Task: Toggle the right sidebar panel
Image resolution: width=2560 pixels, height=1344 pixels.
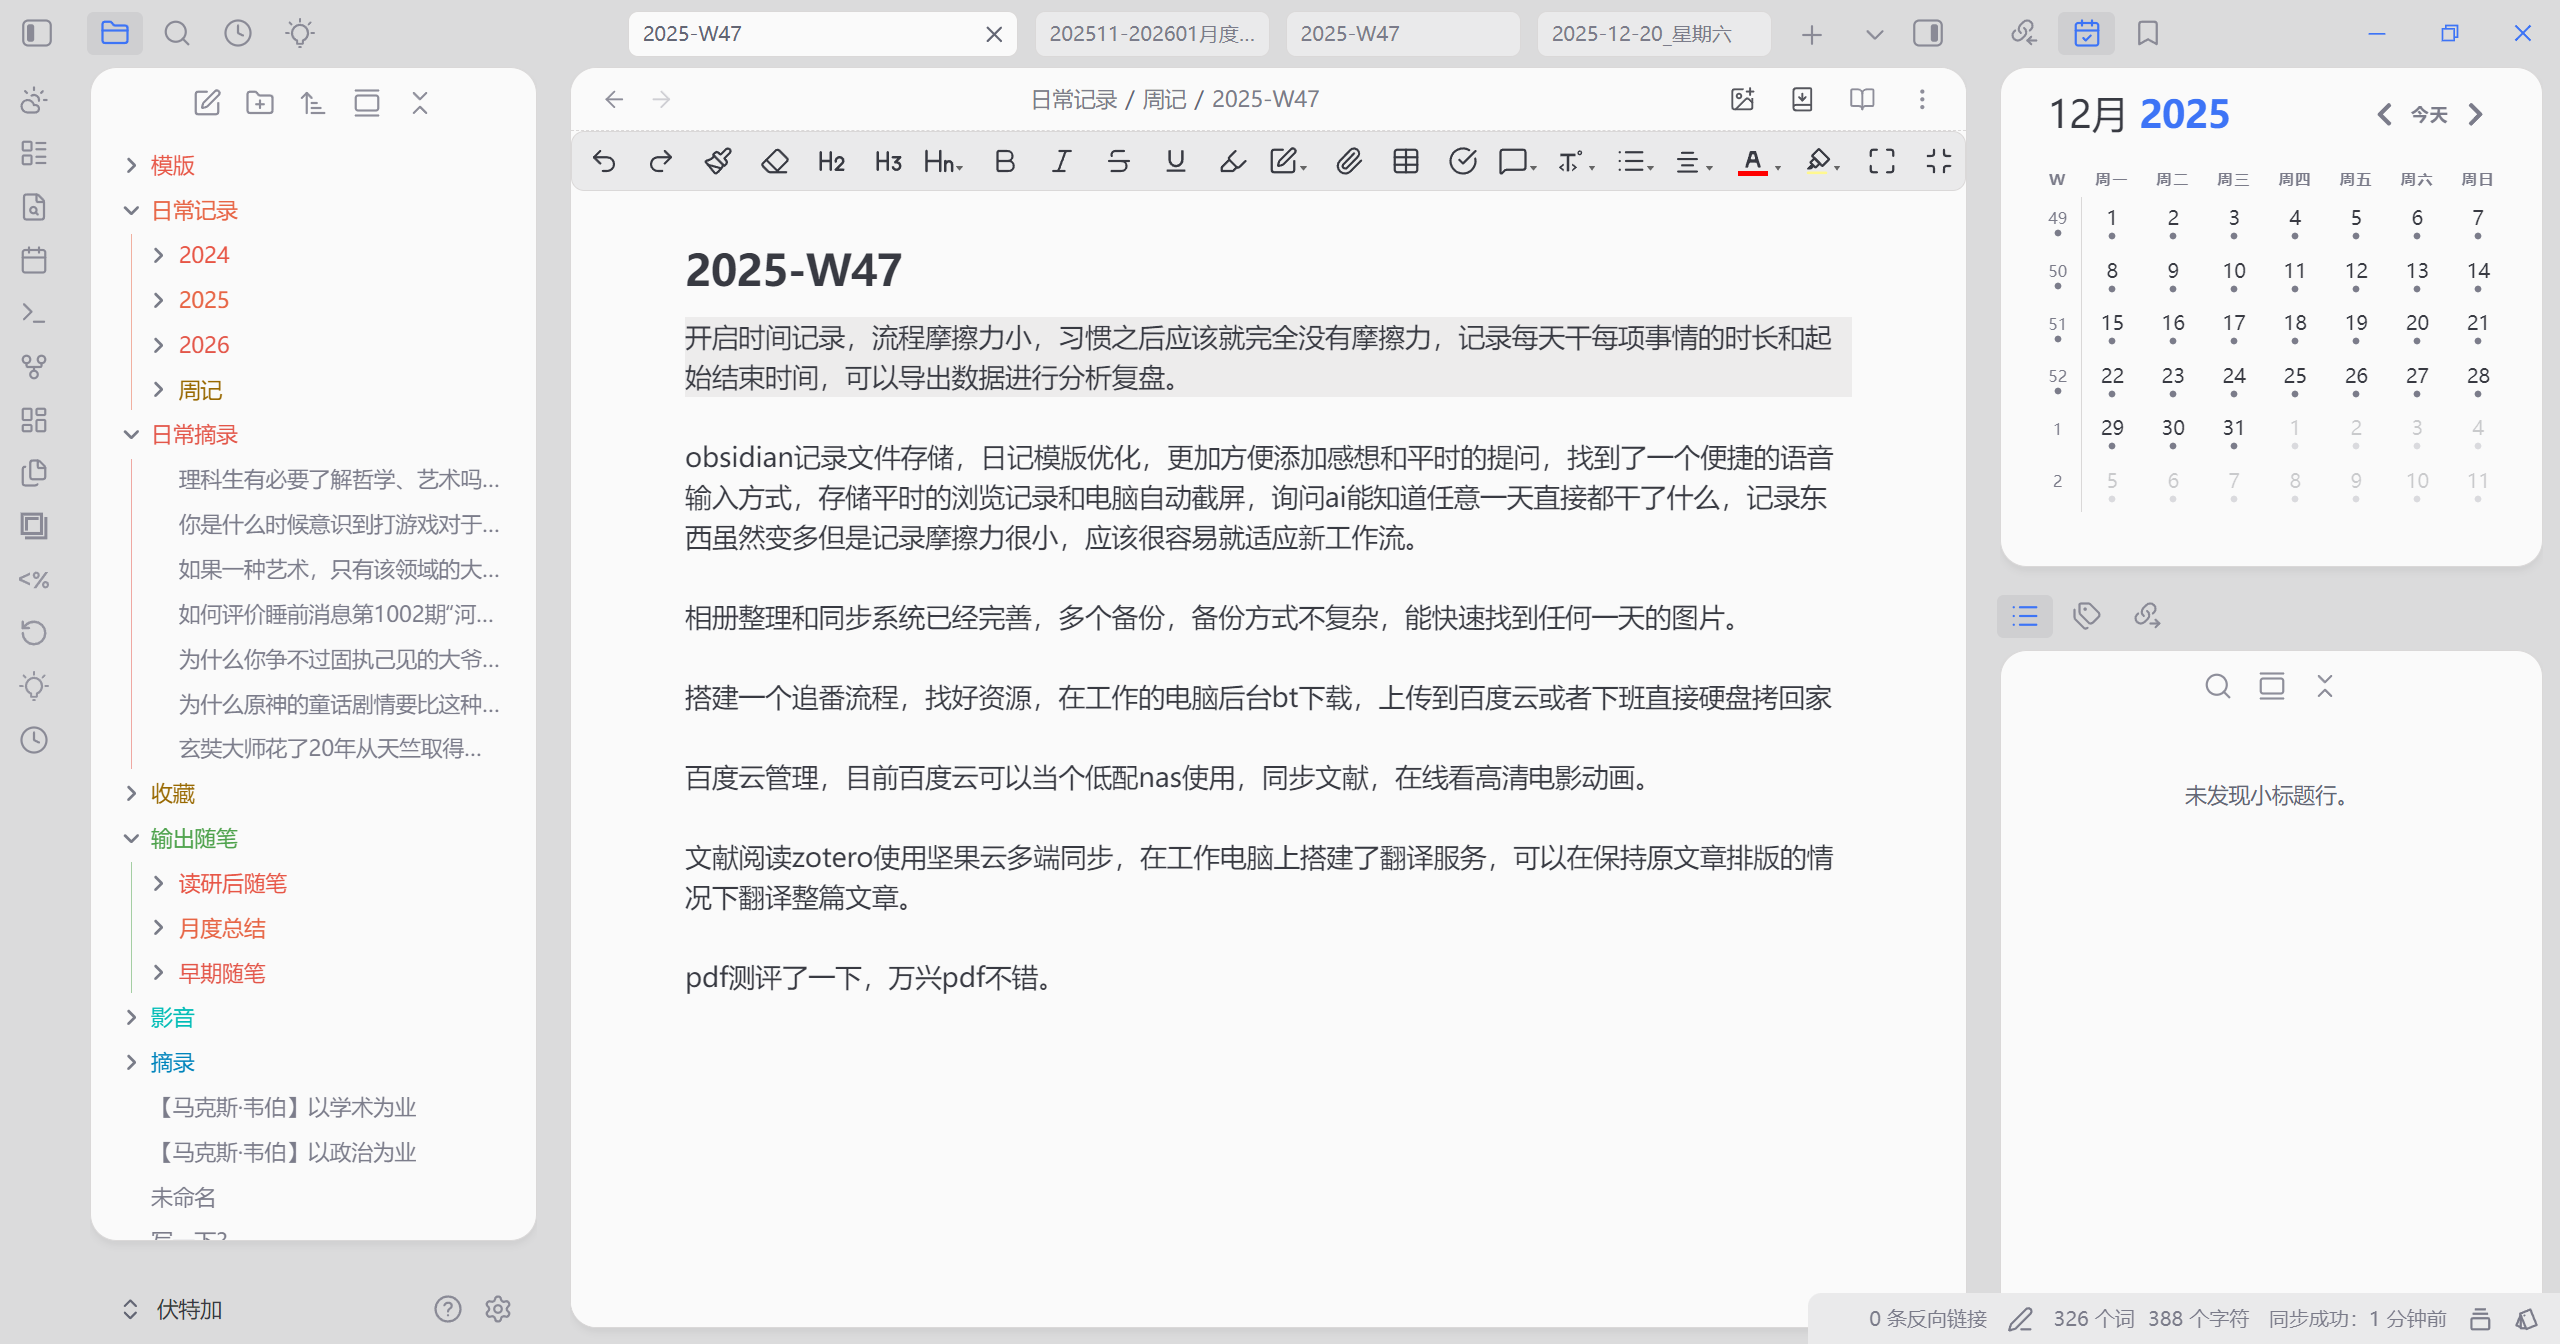Action: click(1927, 33)
